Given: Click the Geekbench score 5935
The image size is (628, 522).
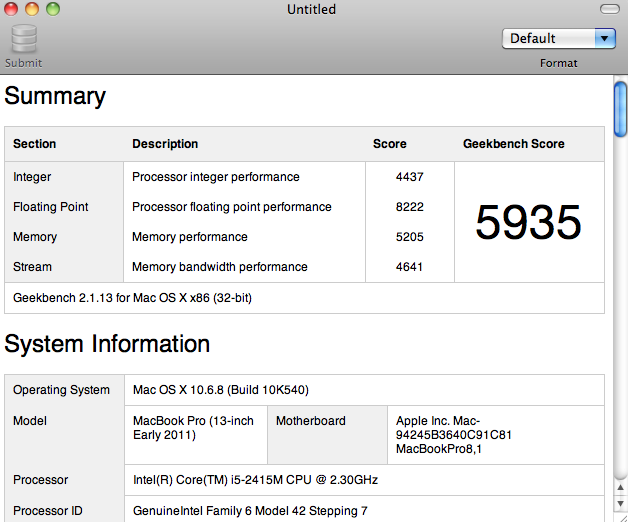Looking at the screenshot, I should click(528, 222).
